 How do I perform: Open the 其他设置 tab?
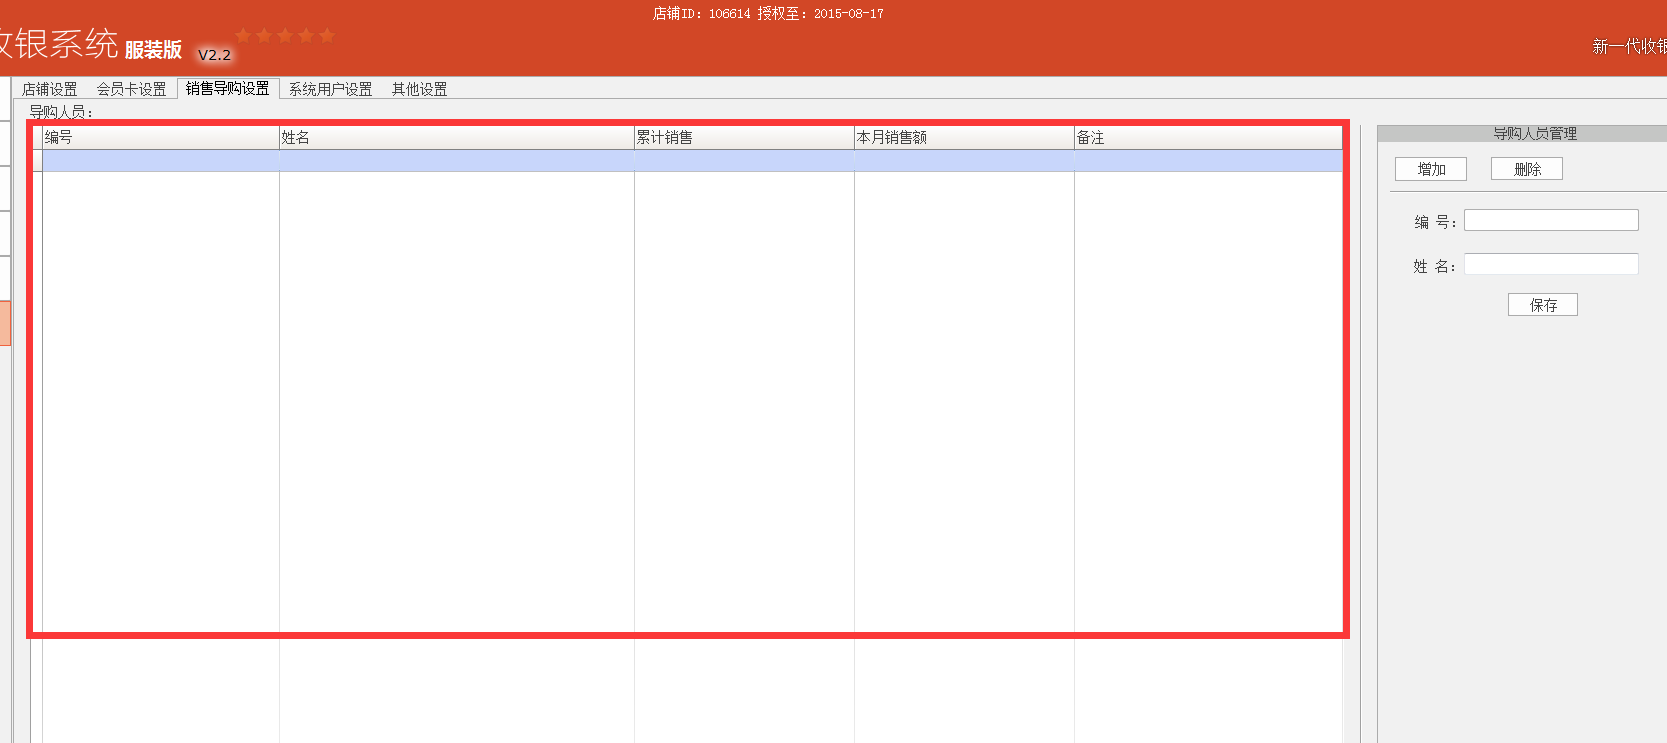pyautogui.click(x=419, y=89)
